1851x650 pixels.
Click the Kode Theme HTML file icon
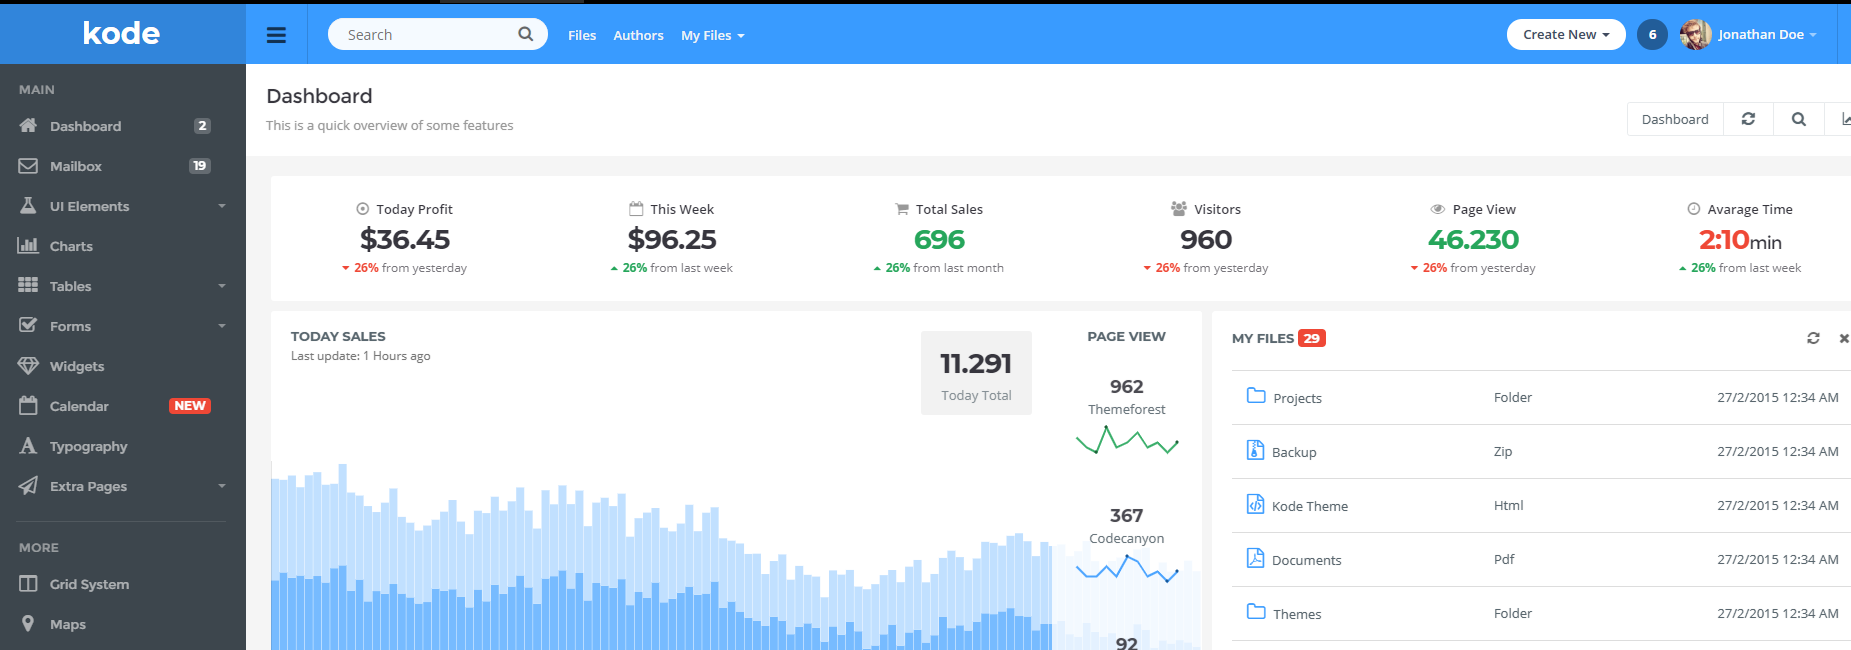click(1255, 504)
